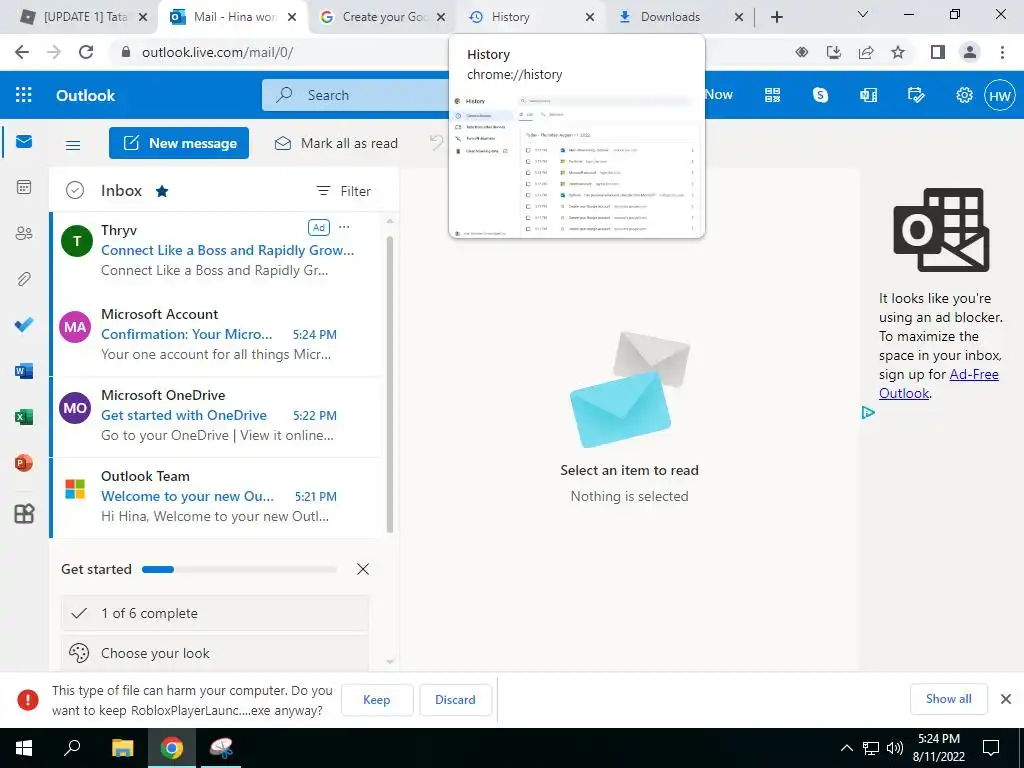This screenshot has width=1024, height=768.
Task: Open the notification center icon
Action: click(x=991, y=748)
